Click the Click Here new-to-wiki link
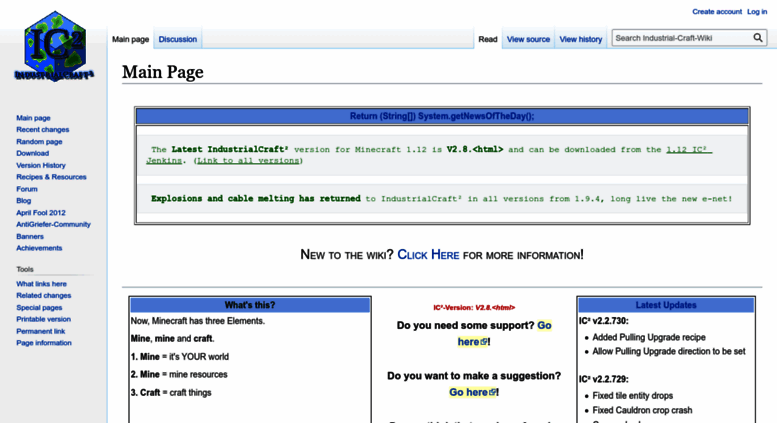The height and width of the screenshot is (423, 777). 428,255
